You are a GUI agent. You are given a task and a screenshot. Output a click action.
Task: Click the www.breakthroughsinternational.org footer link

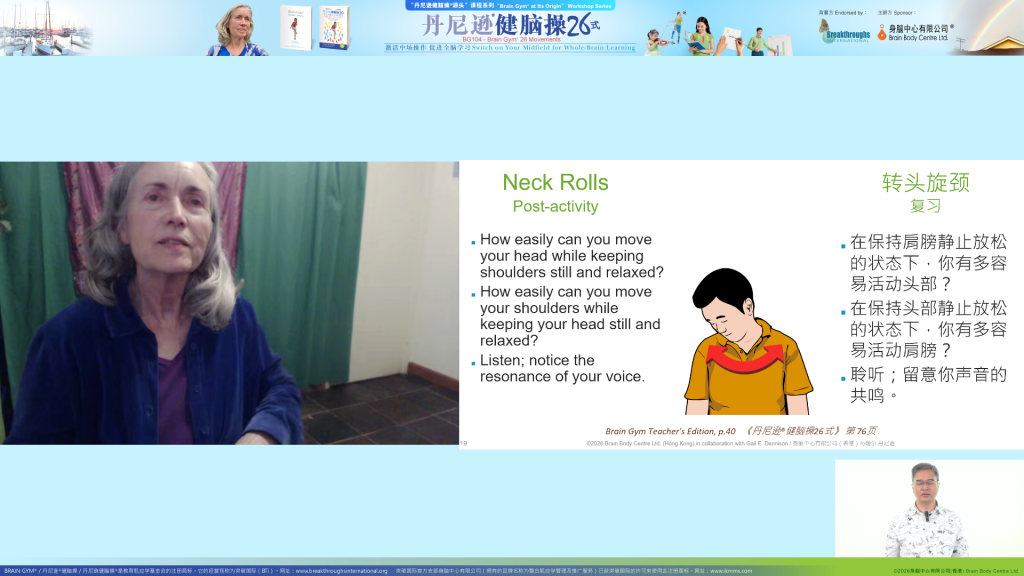pyautogui.click(x=341, y=571)
